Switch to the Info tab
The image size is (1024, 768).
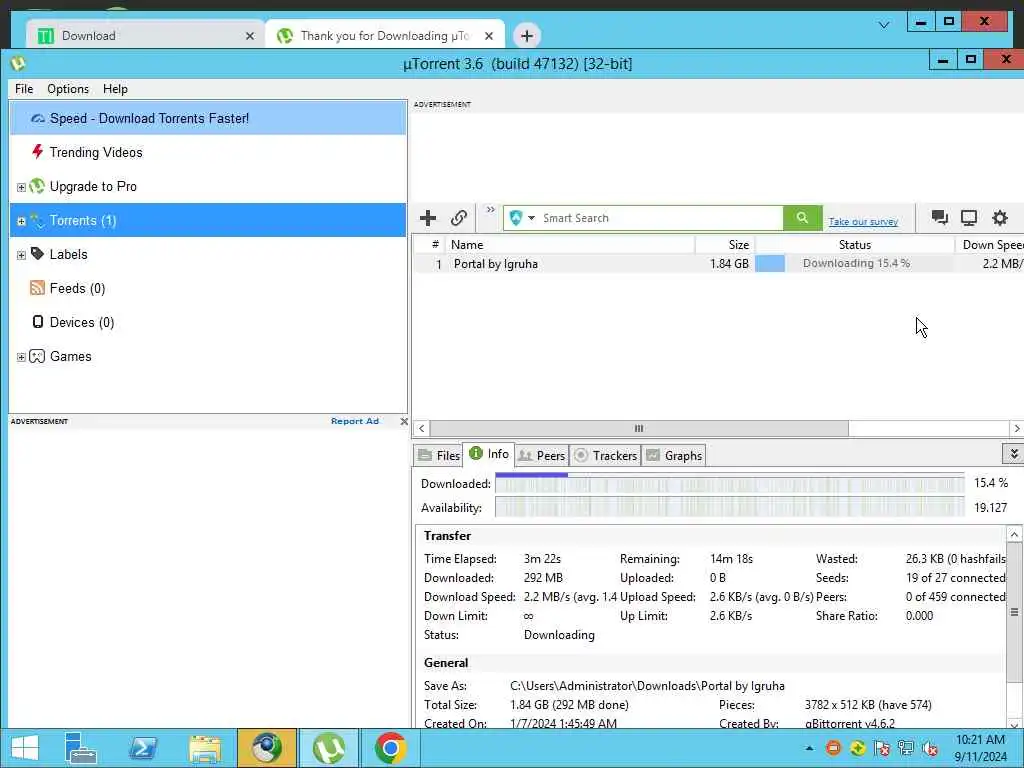point(488,454)
